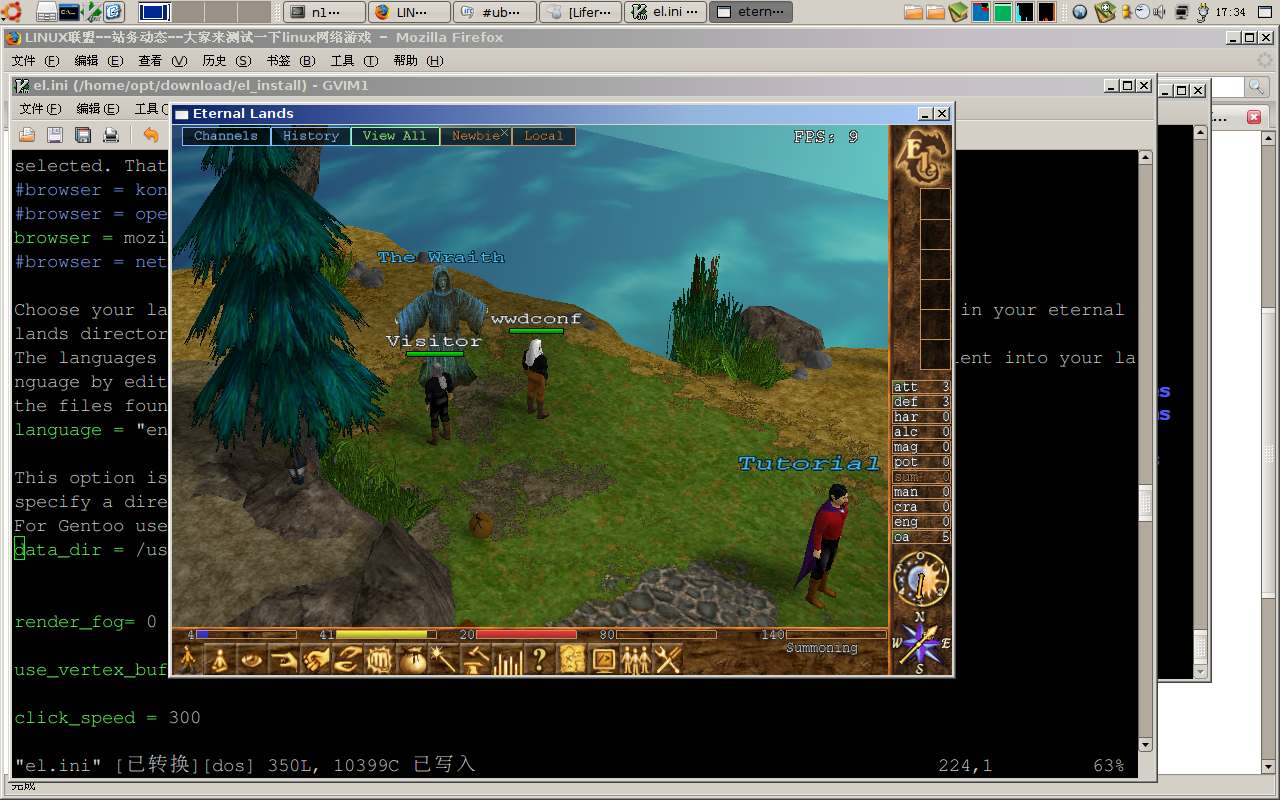Click the Firefox search magnifier icon
1280x800 pixels.
1257,88
